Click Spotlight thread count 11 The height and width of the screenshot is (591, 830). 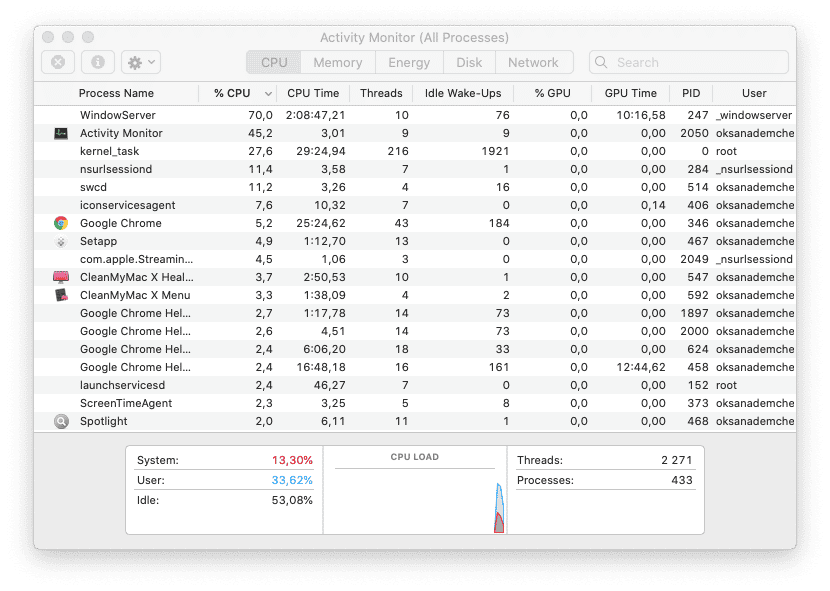(402, 422)
